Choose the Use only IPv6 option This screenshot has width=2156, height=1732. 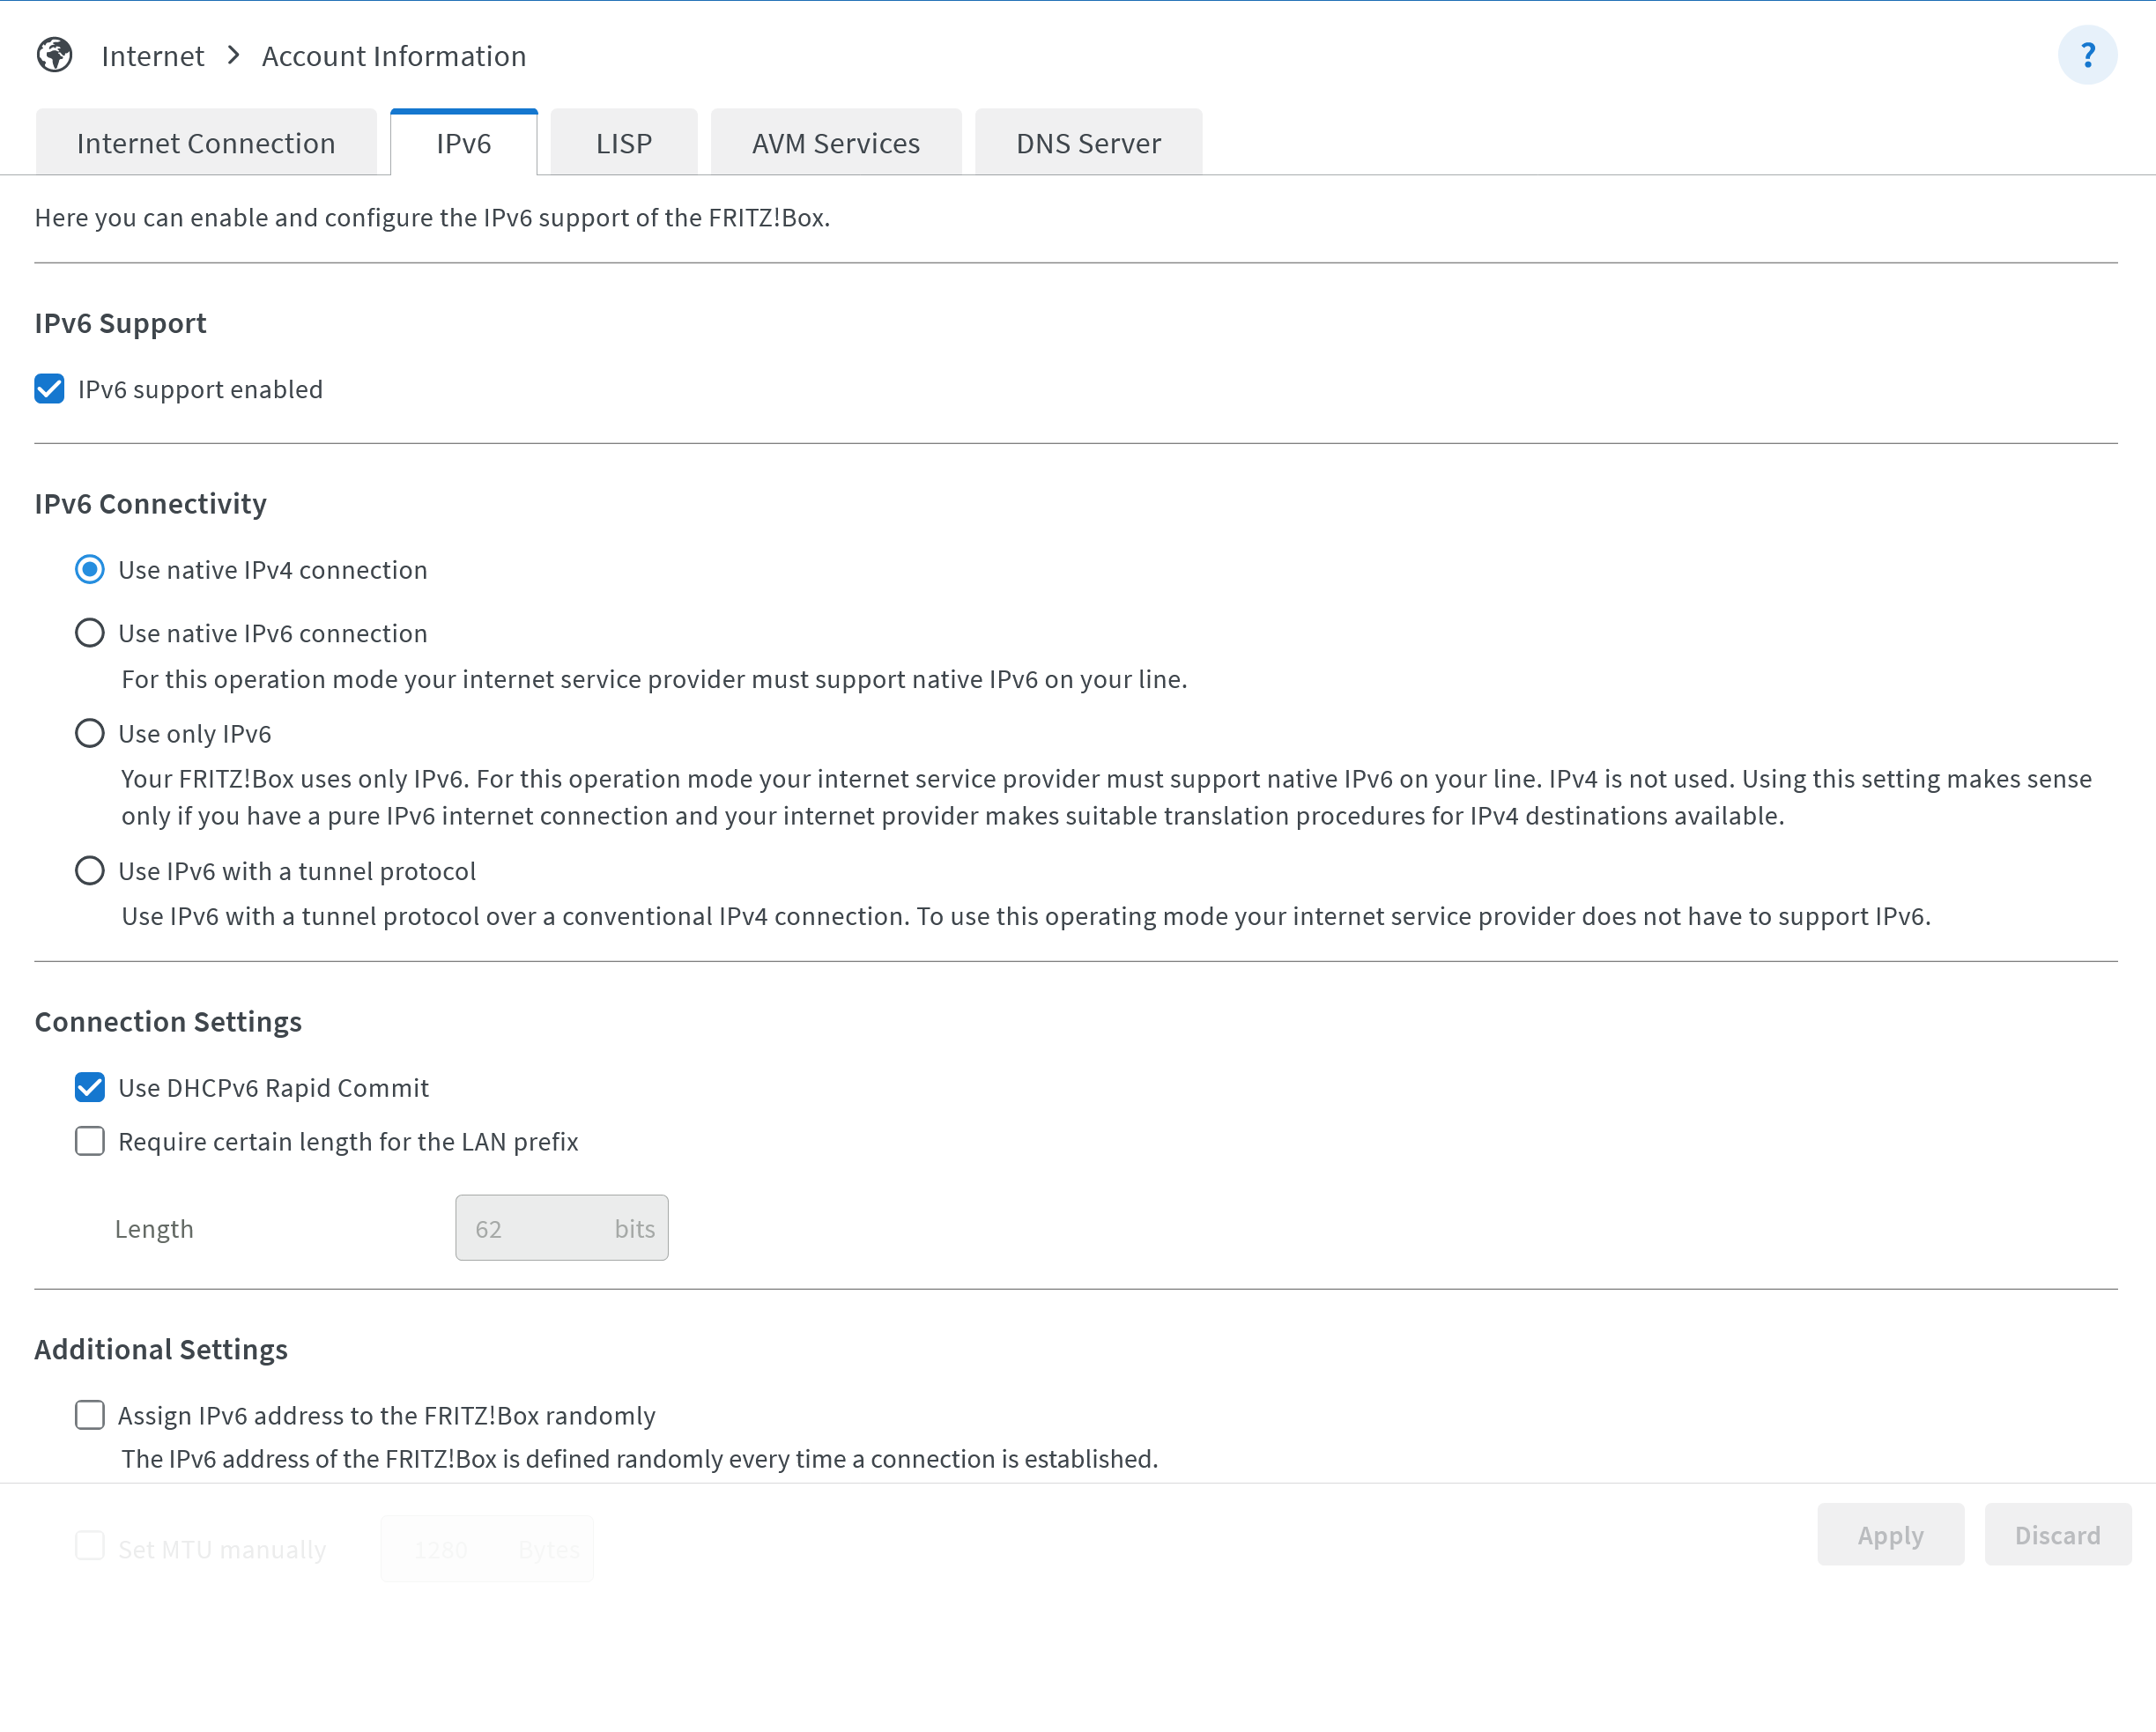click(x=90, y=734)
